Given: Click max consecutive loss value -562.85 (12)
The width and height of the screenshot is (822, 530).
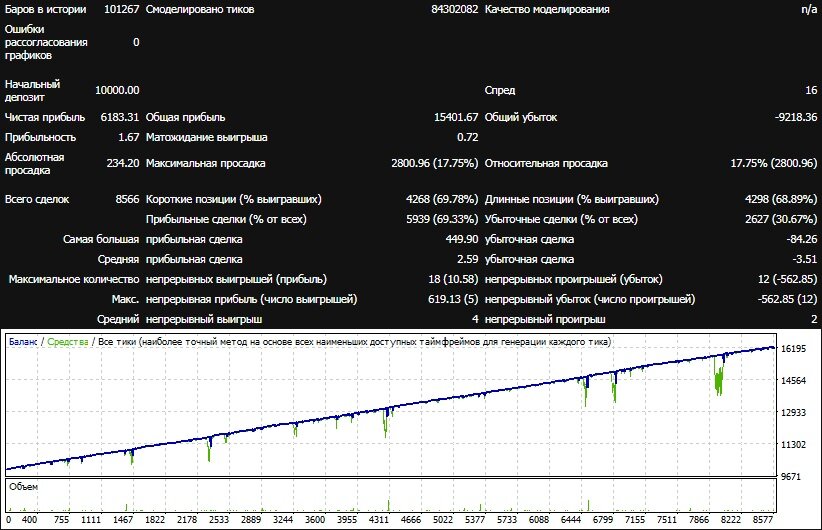Looking at the screenshot, I should (787, 299).
